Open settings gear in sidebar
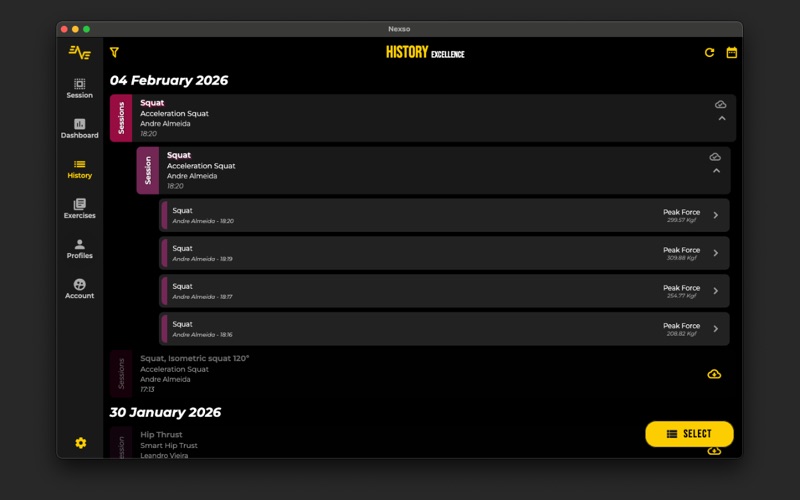The height and width of the screenshot is (500, 800). (x=81, y=443)
